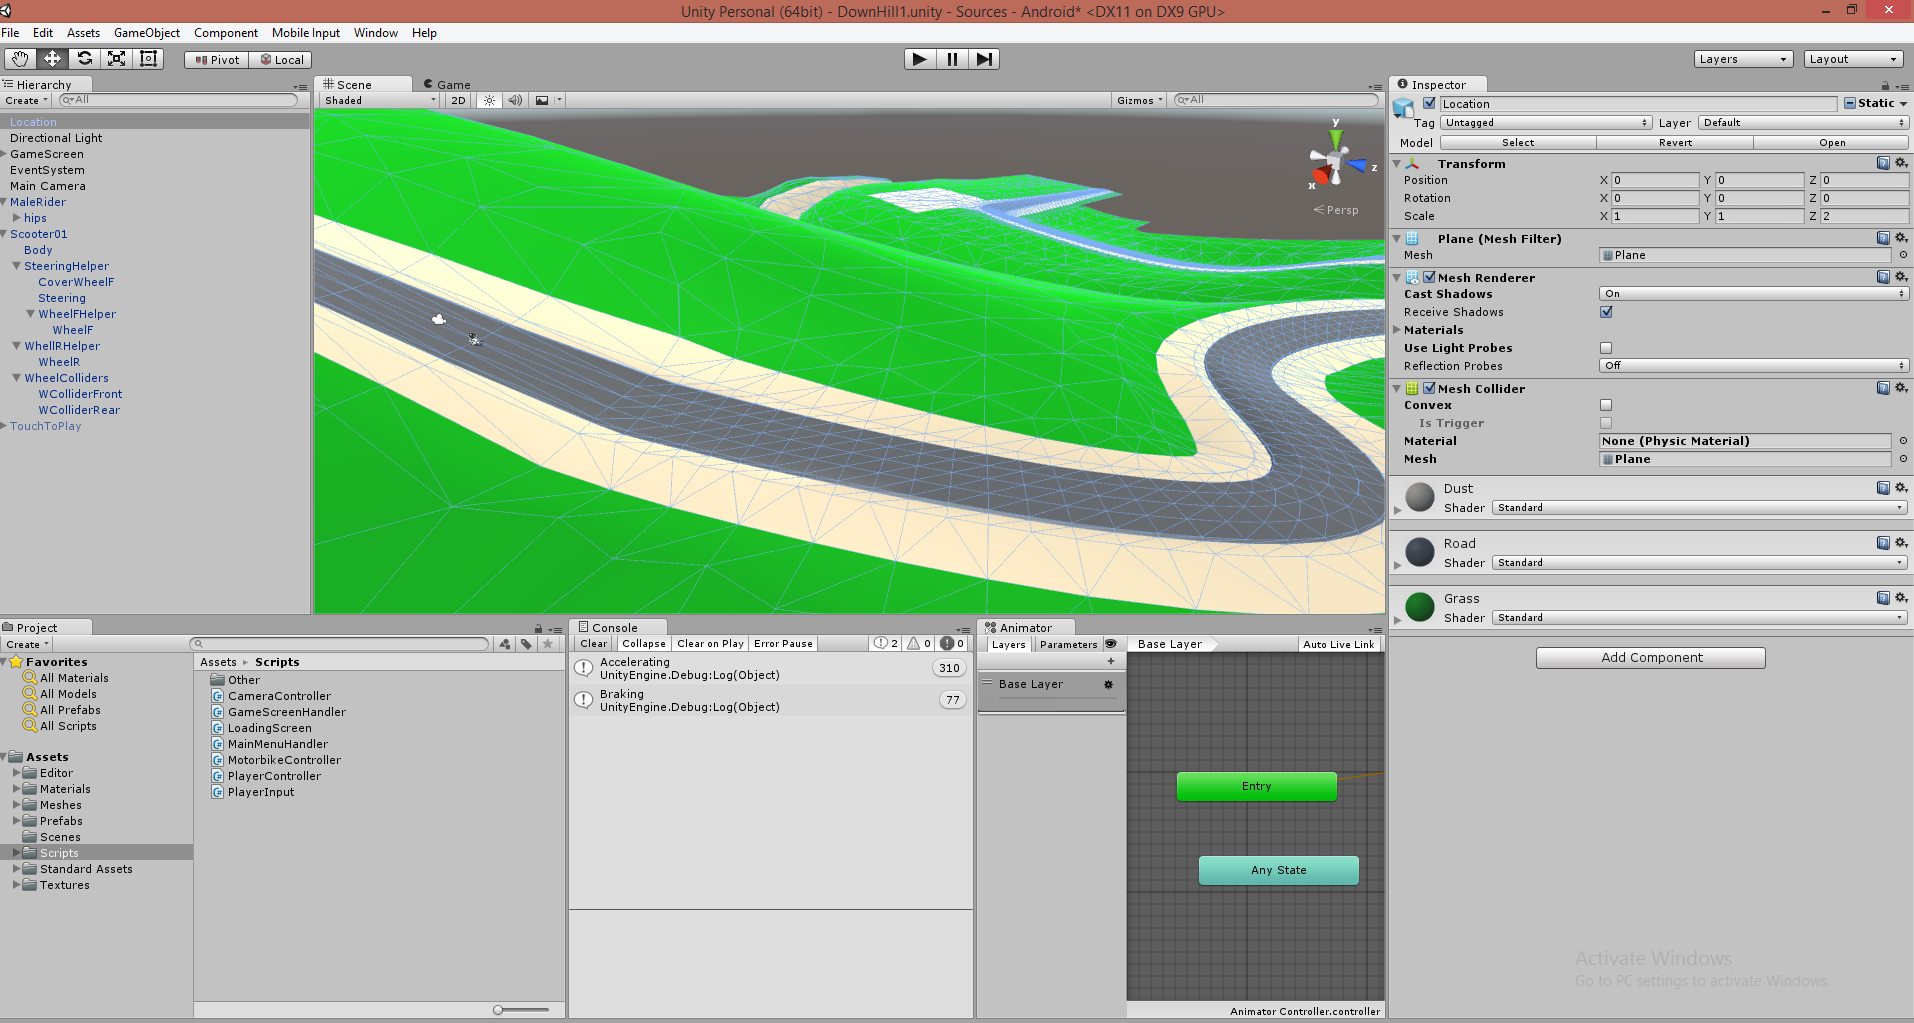Click the Step forward button
Screen dimensions: 1914x1023
(984, 59)
